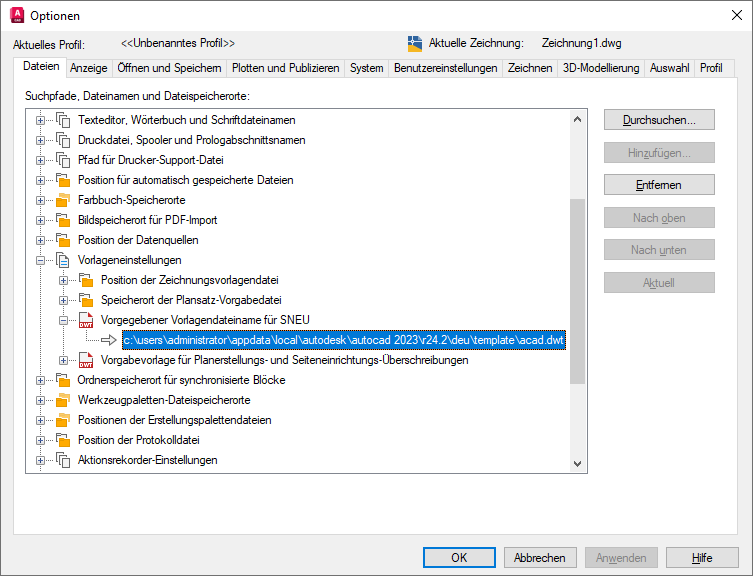753x576 pixels.
Task: Select the acad.dwt template path entry
Action: [344, 340]
